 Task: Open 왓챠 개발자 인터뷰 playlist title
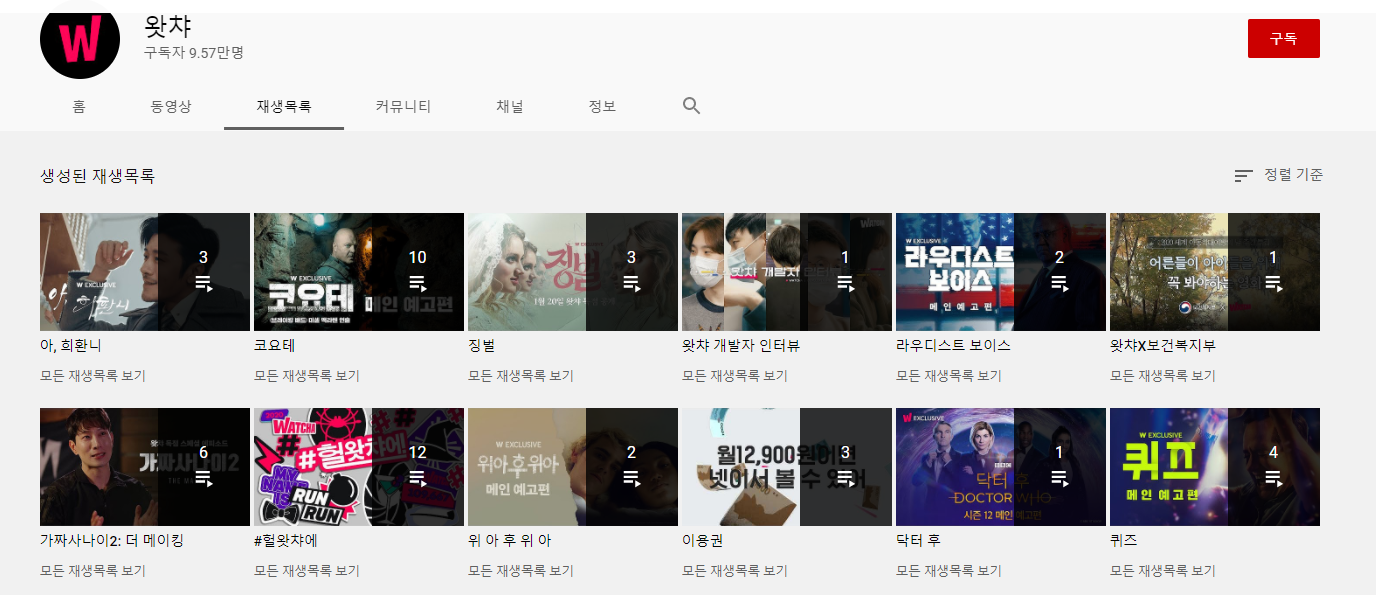(x=741, y=346)
